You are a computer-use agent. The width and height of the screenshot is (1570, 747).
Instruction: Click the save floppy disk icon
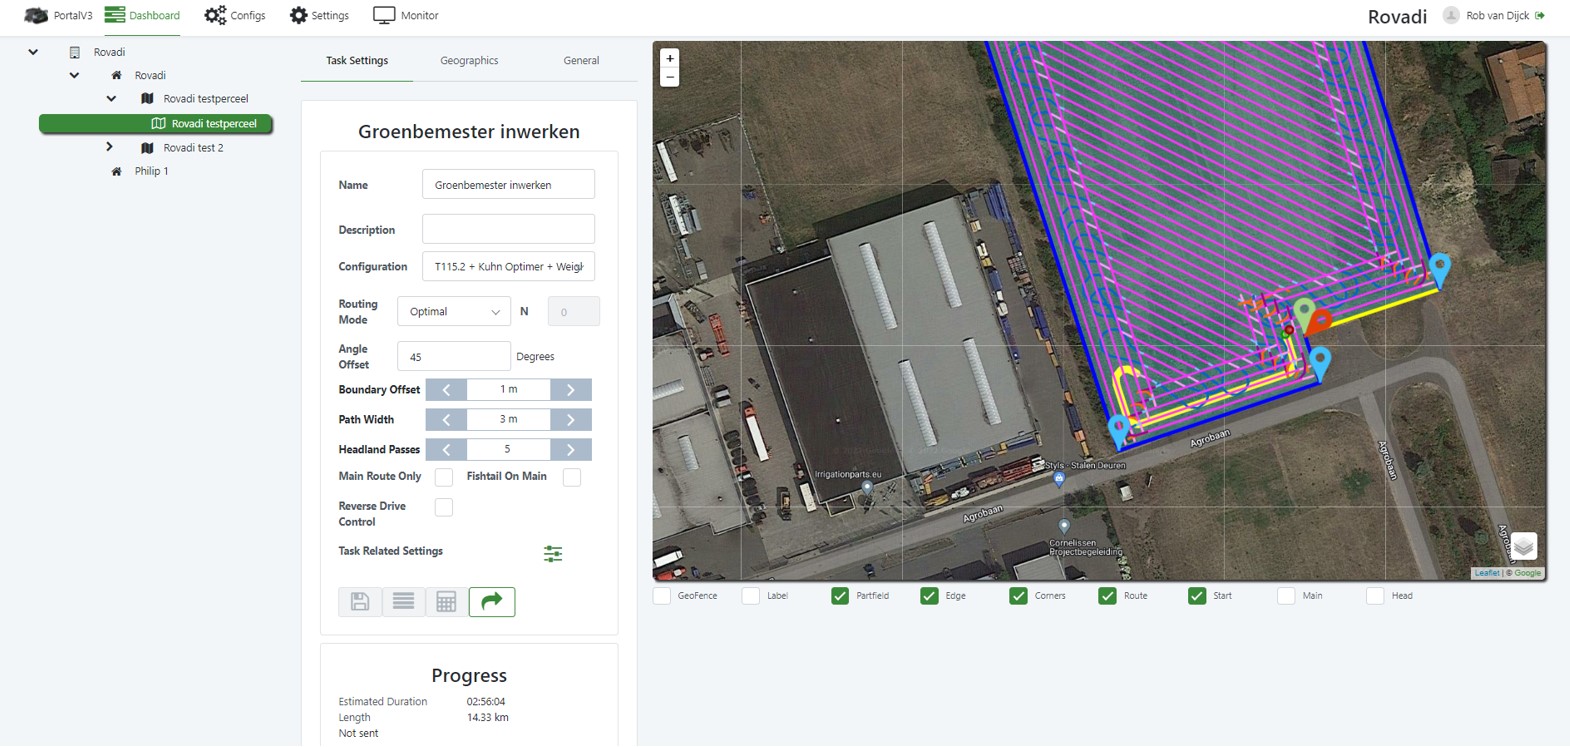coord(360,601)
